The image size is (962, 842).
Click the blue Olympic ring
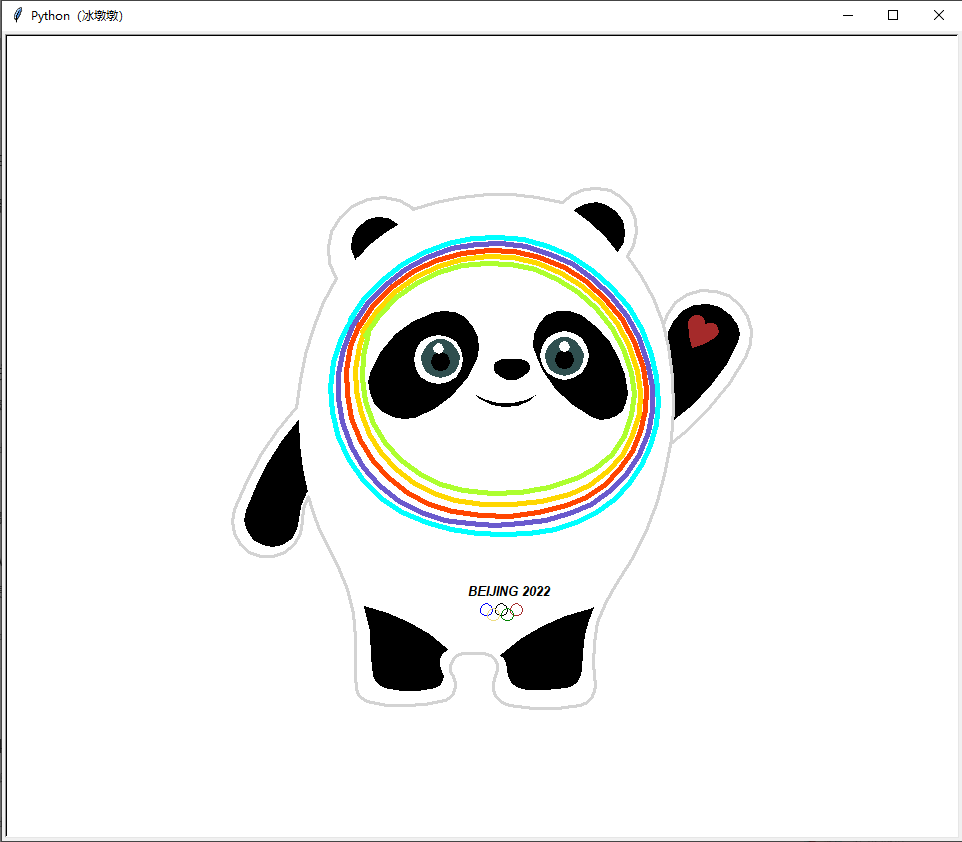[486, 609]
